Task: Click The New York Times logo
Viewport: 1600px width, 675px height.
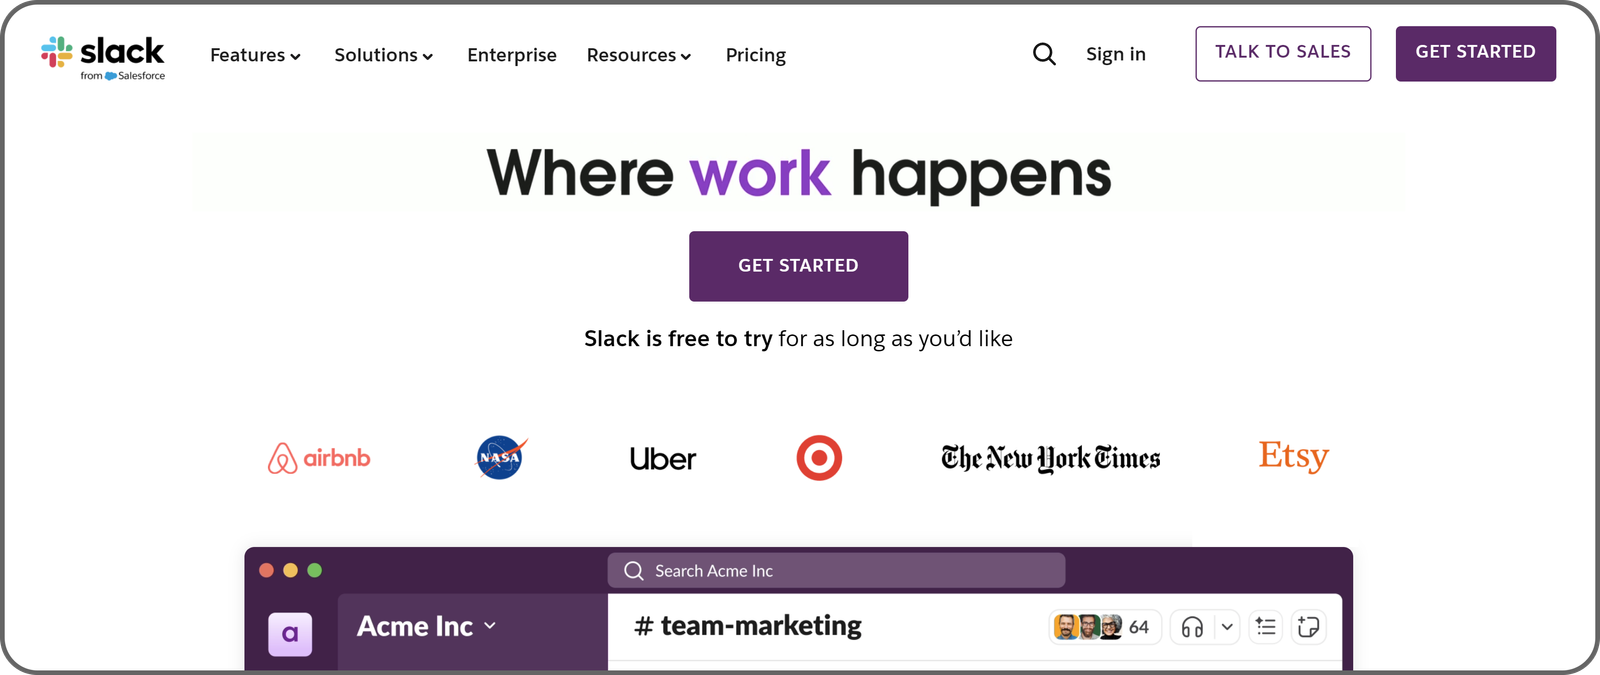Action: [1049, 458]
